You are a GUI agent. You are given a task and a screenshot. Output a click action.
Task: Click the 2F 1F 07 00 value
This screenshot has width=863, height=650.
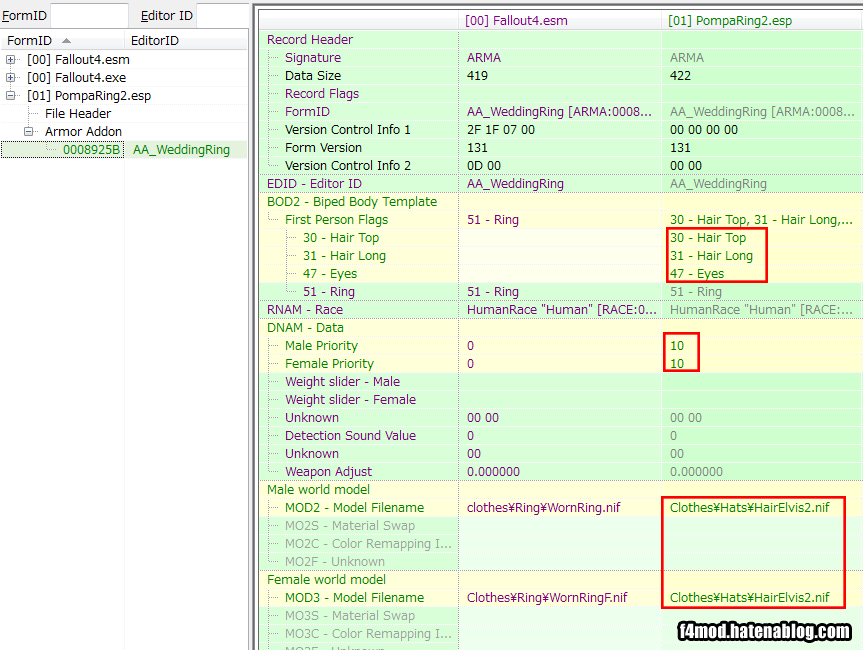click(x=501, y=130)
